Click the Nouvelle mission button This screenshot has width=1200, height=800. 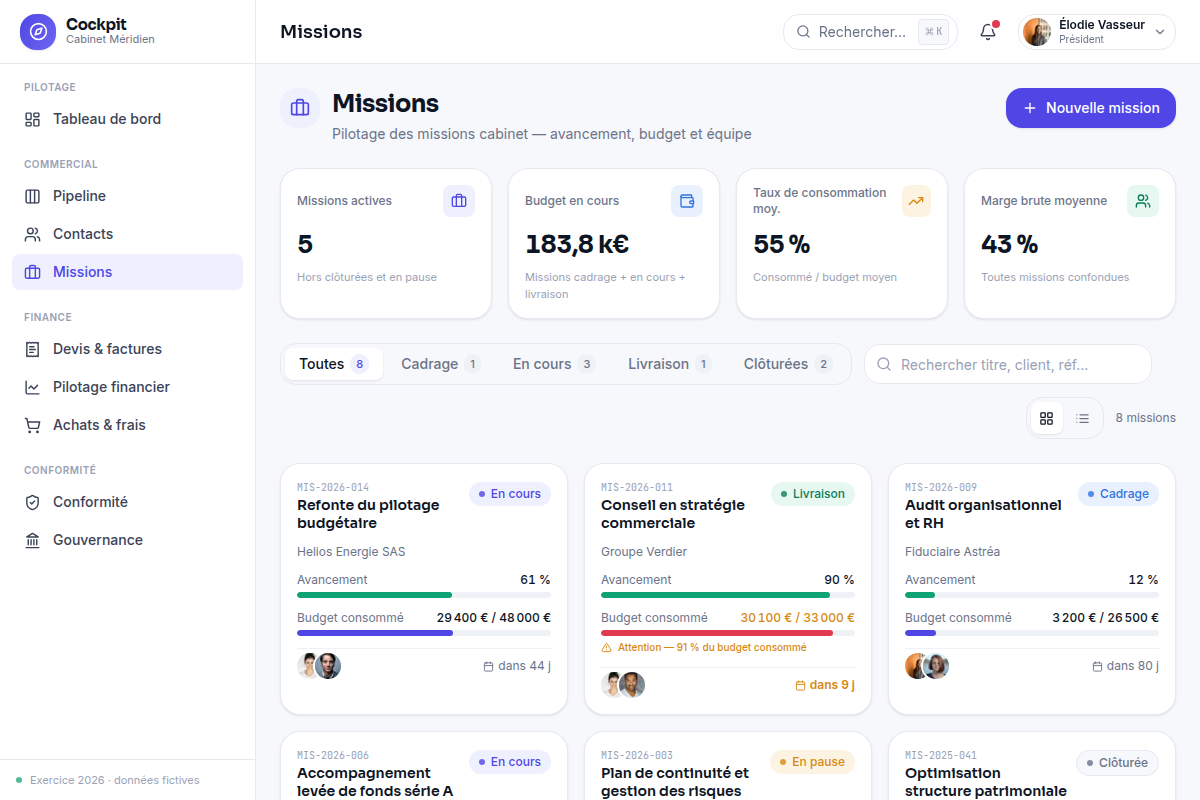[1091, 108]
